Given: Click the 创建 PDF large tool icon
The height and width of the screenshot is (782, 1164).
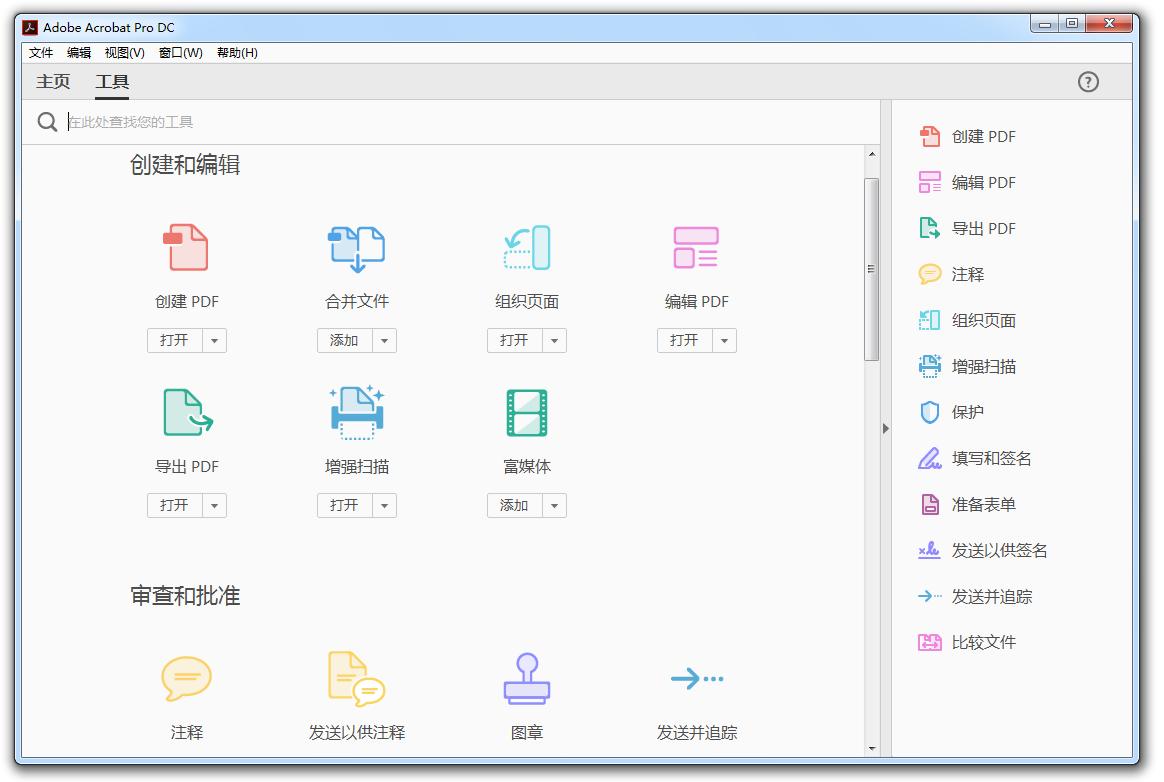Looking at the screenshot, I should click(186, 247).
